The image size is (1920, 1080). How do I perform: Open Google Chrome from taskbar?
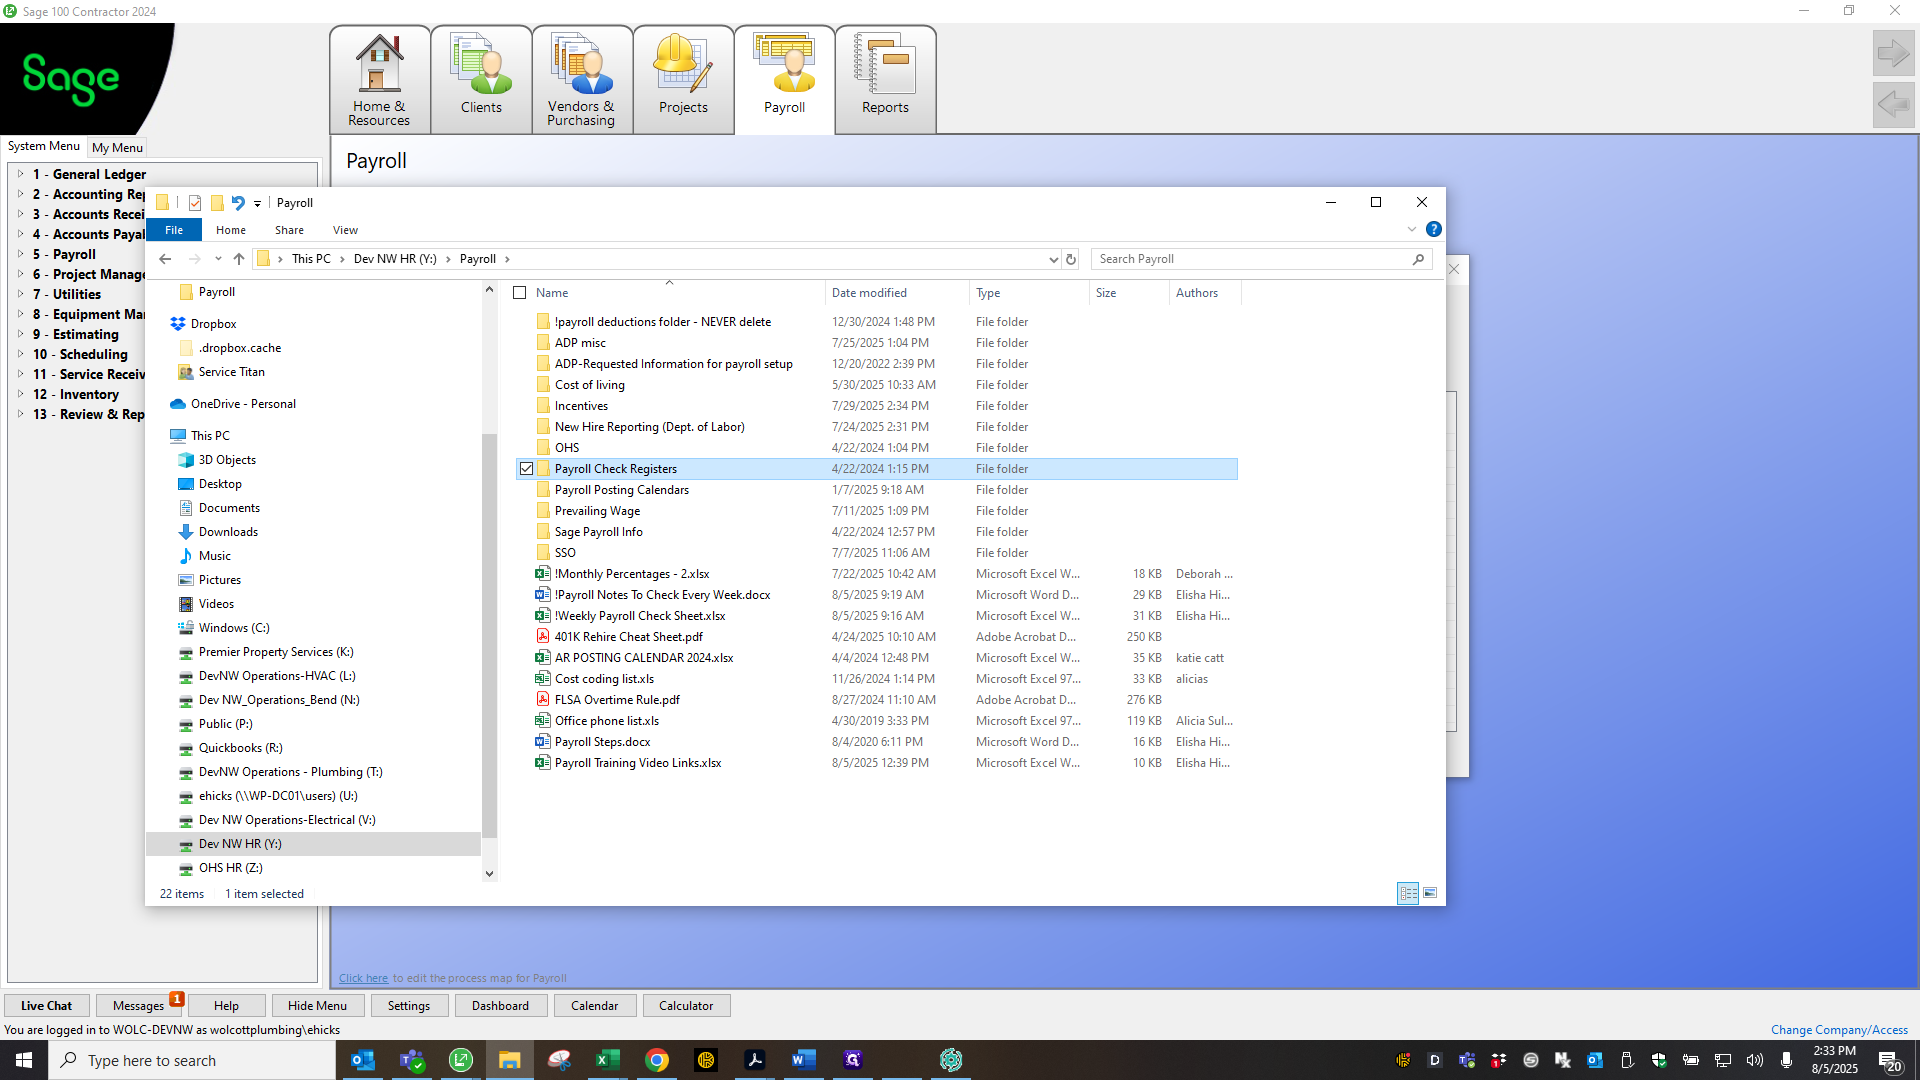(x=657, y=1060)
